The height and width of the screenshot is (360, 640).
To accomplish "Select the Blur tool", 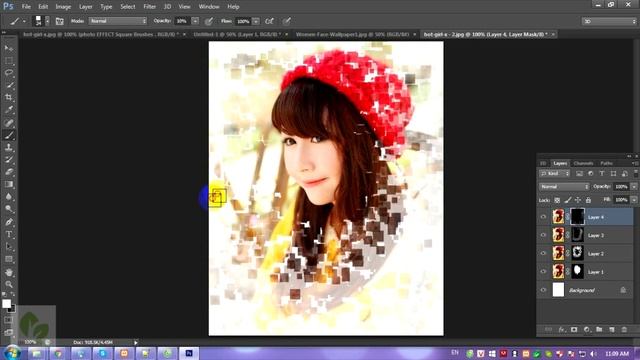I will click(x=9, y=197).
